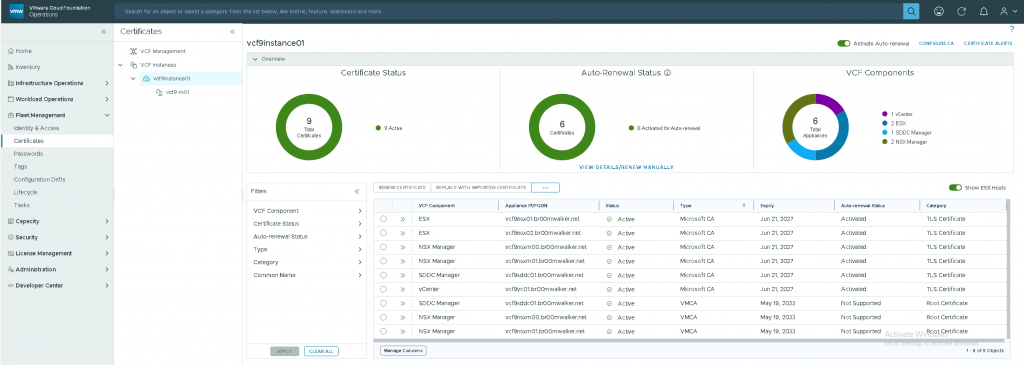Select radio for vcf9esx02 ESX row
Image resolution: width=1024 pixels, height=365 pixels.
tap(383, 233)
